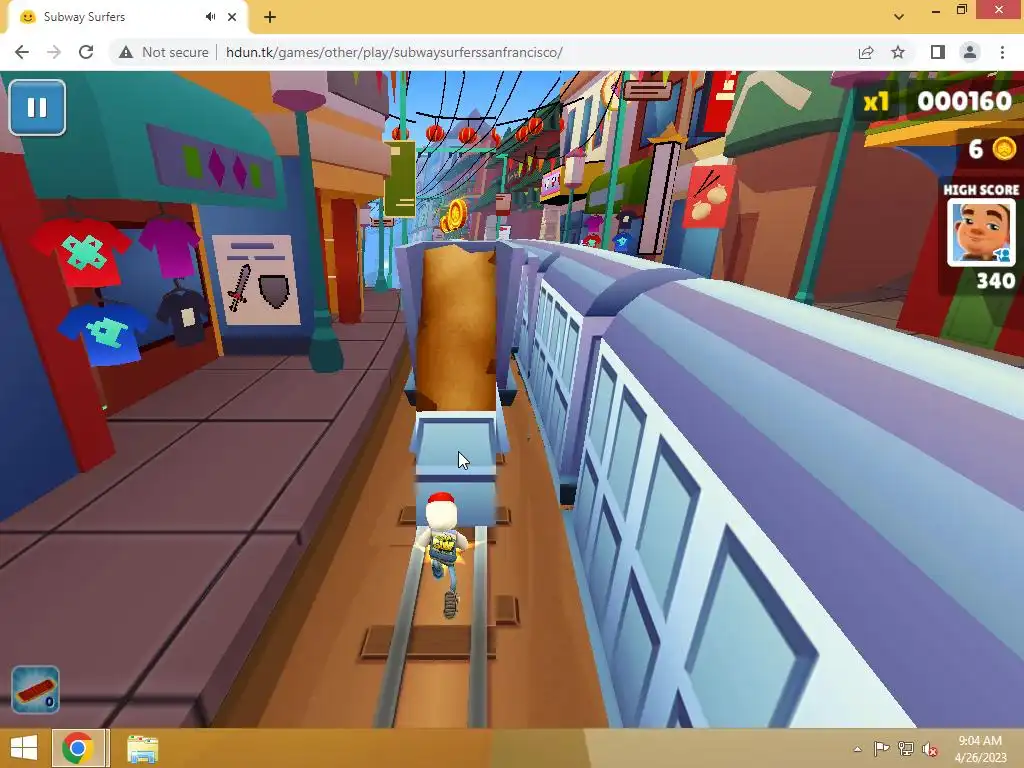Open the Chrome three-dot menu
The height and width of the screenshot is (768, 1024).
click(x=1002, y=52)
